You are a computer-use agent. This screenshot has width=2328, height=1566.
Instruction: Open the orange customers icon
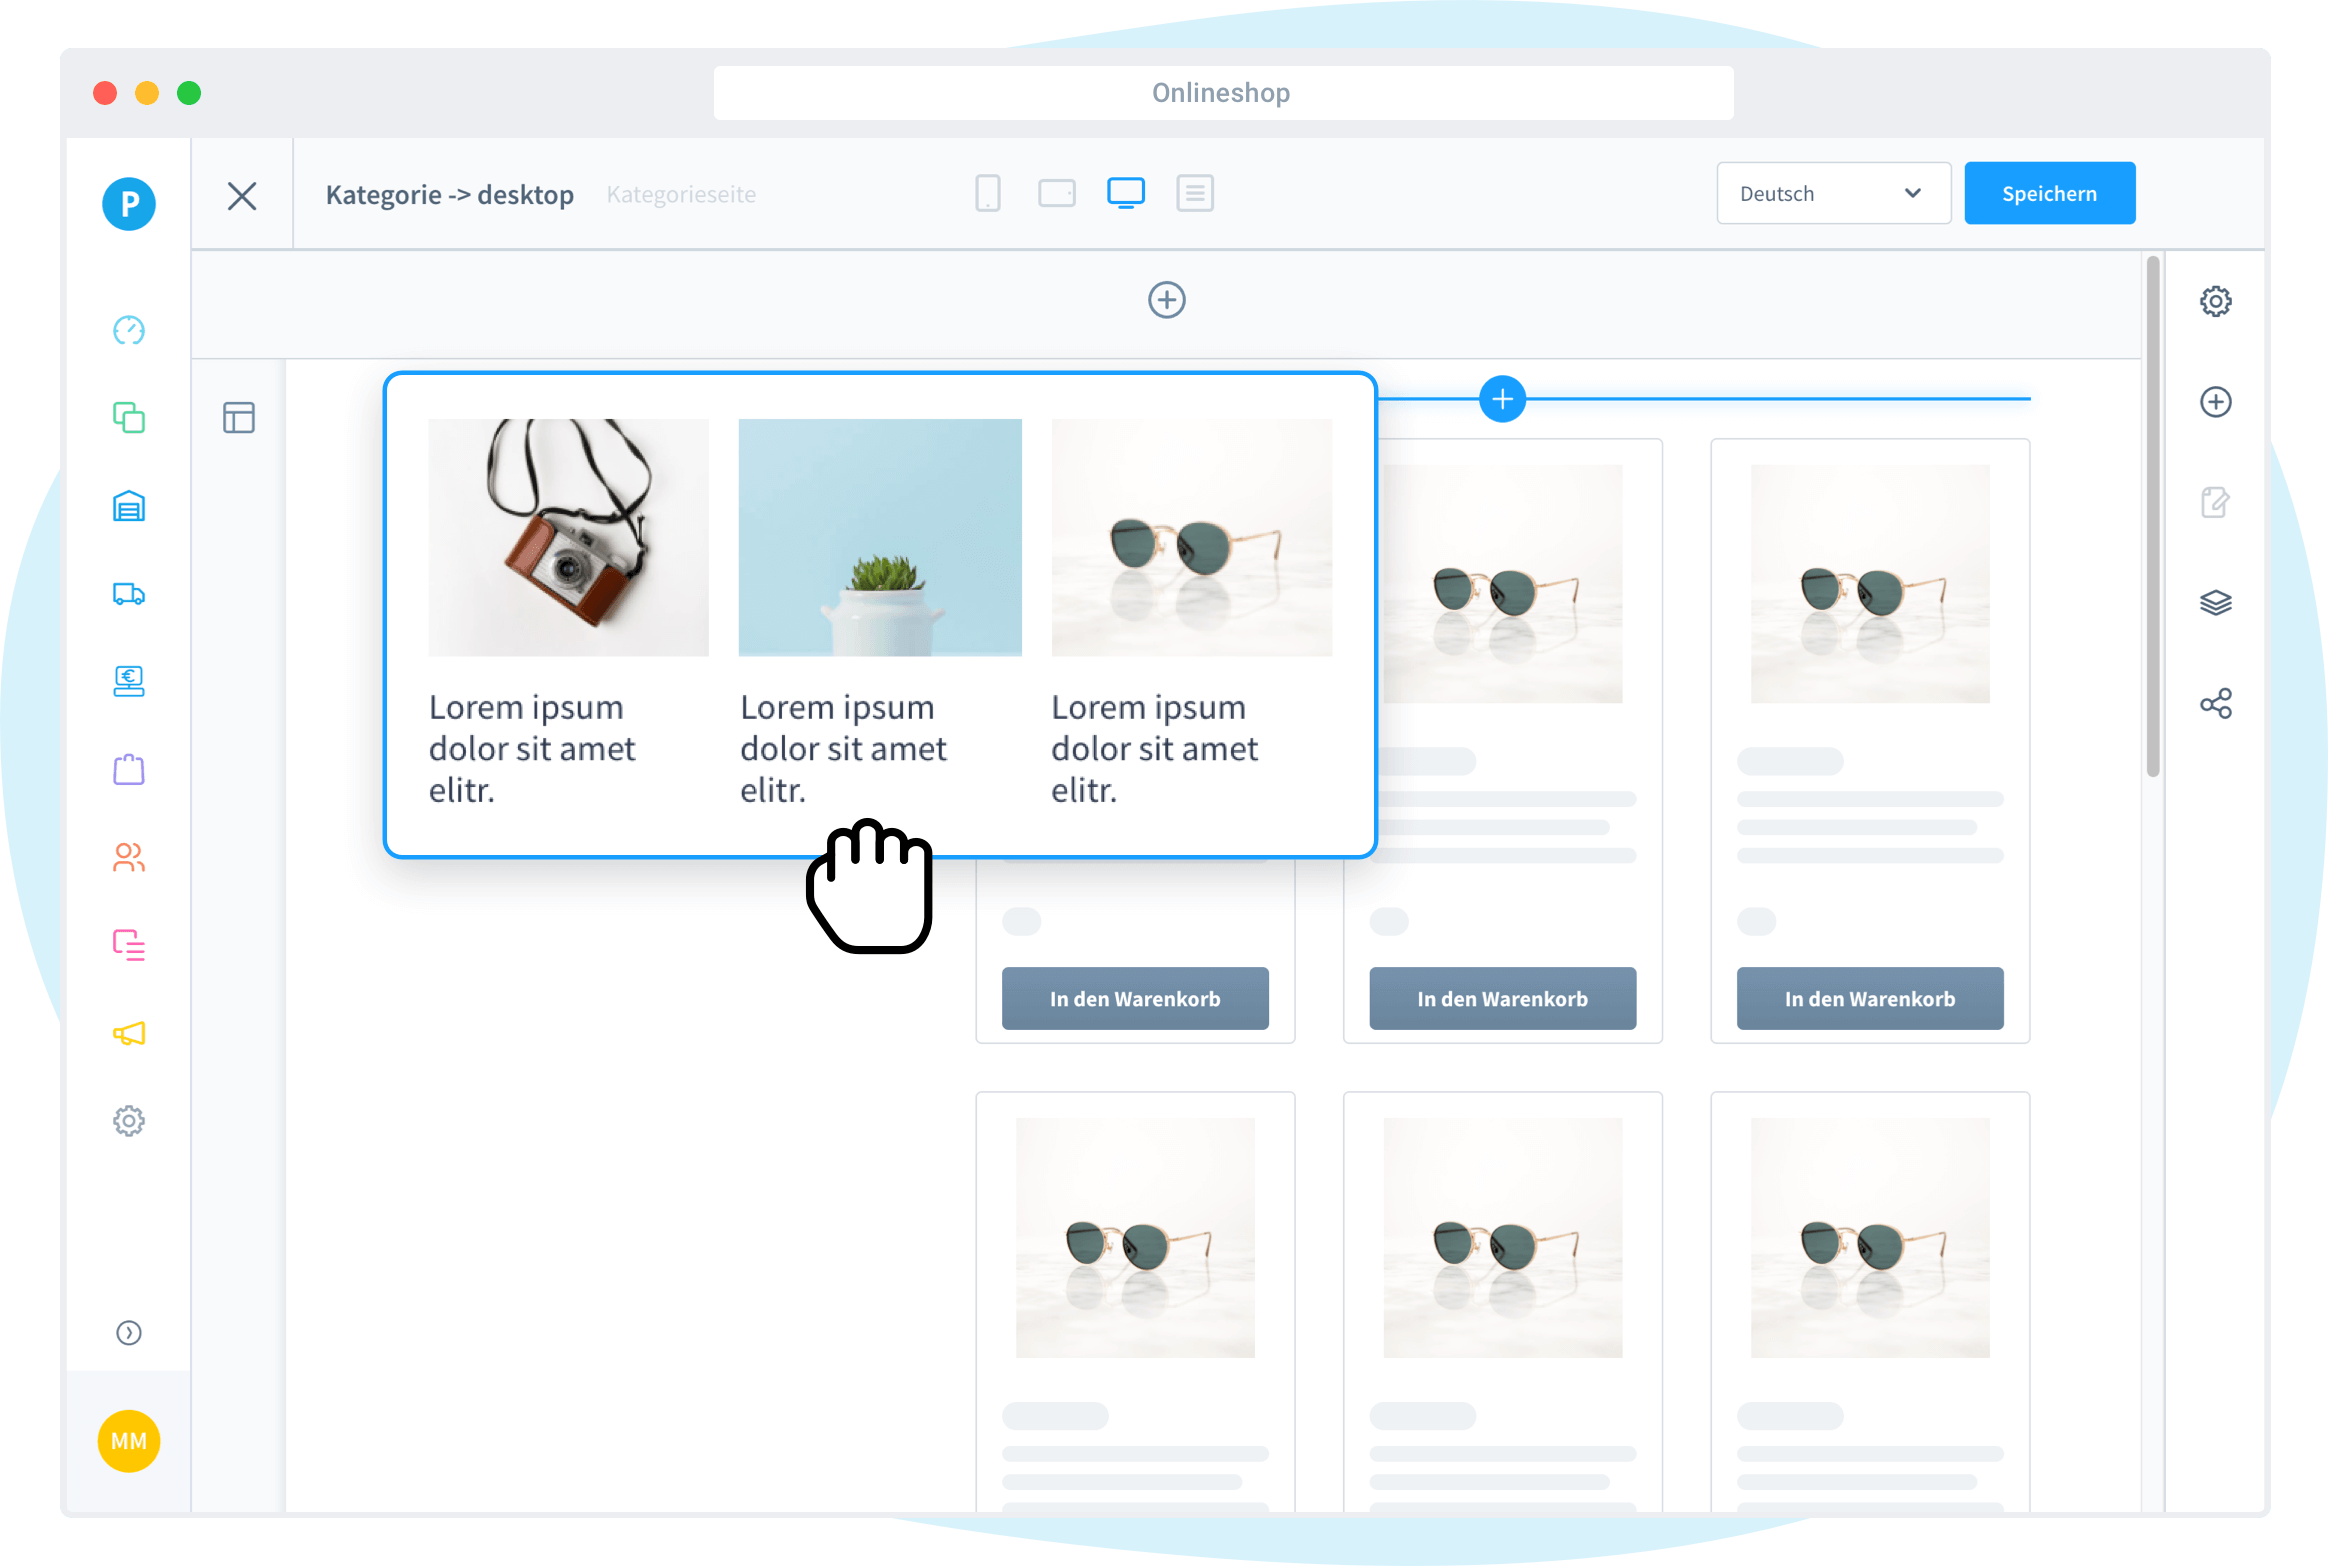[129, 857]
